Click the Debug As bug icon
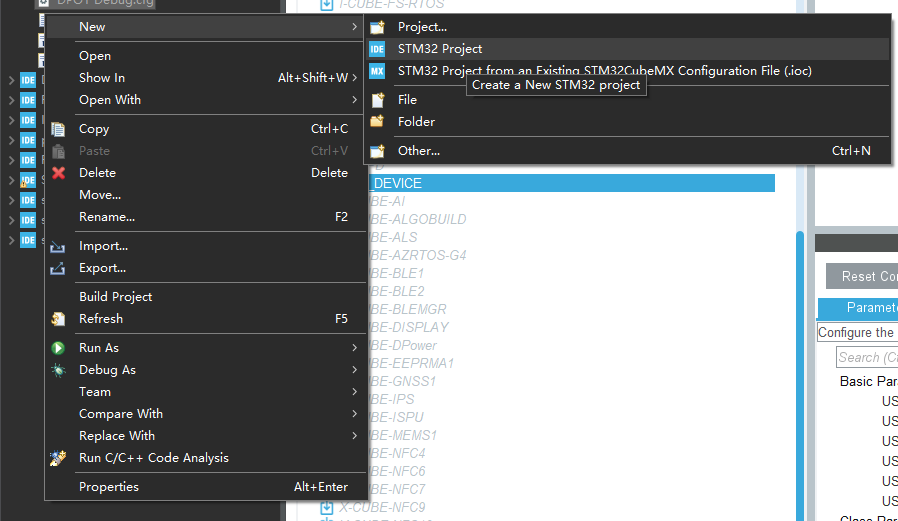This screenshot has height=521, width=898. [x=58, y=370]
